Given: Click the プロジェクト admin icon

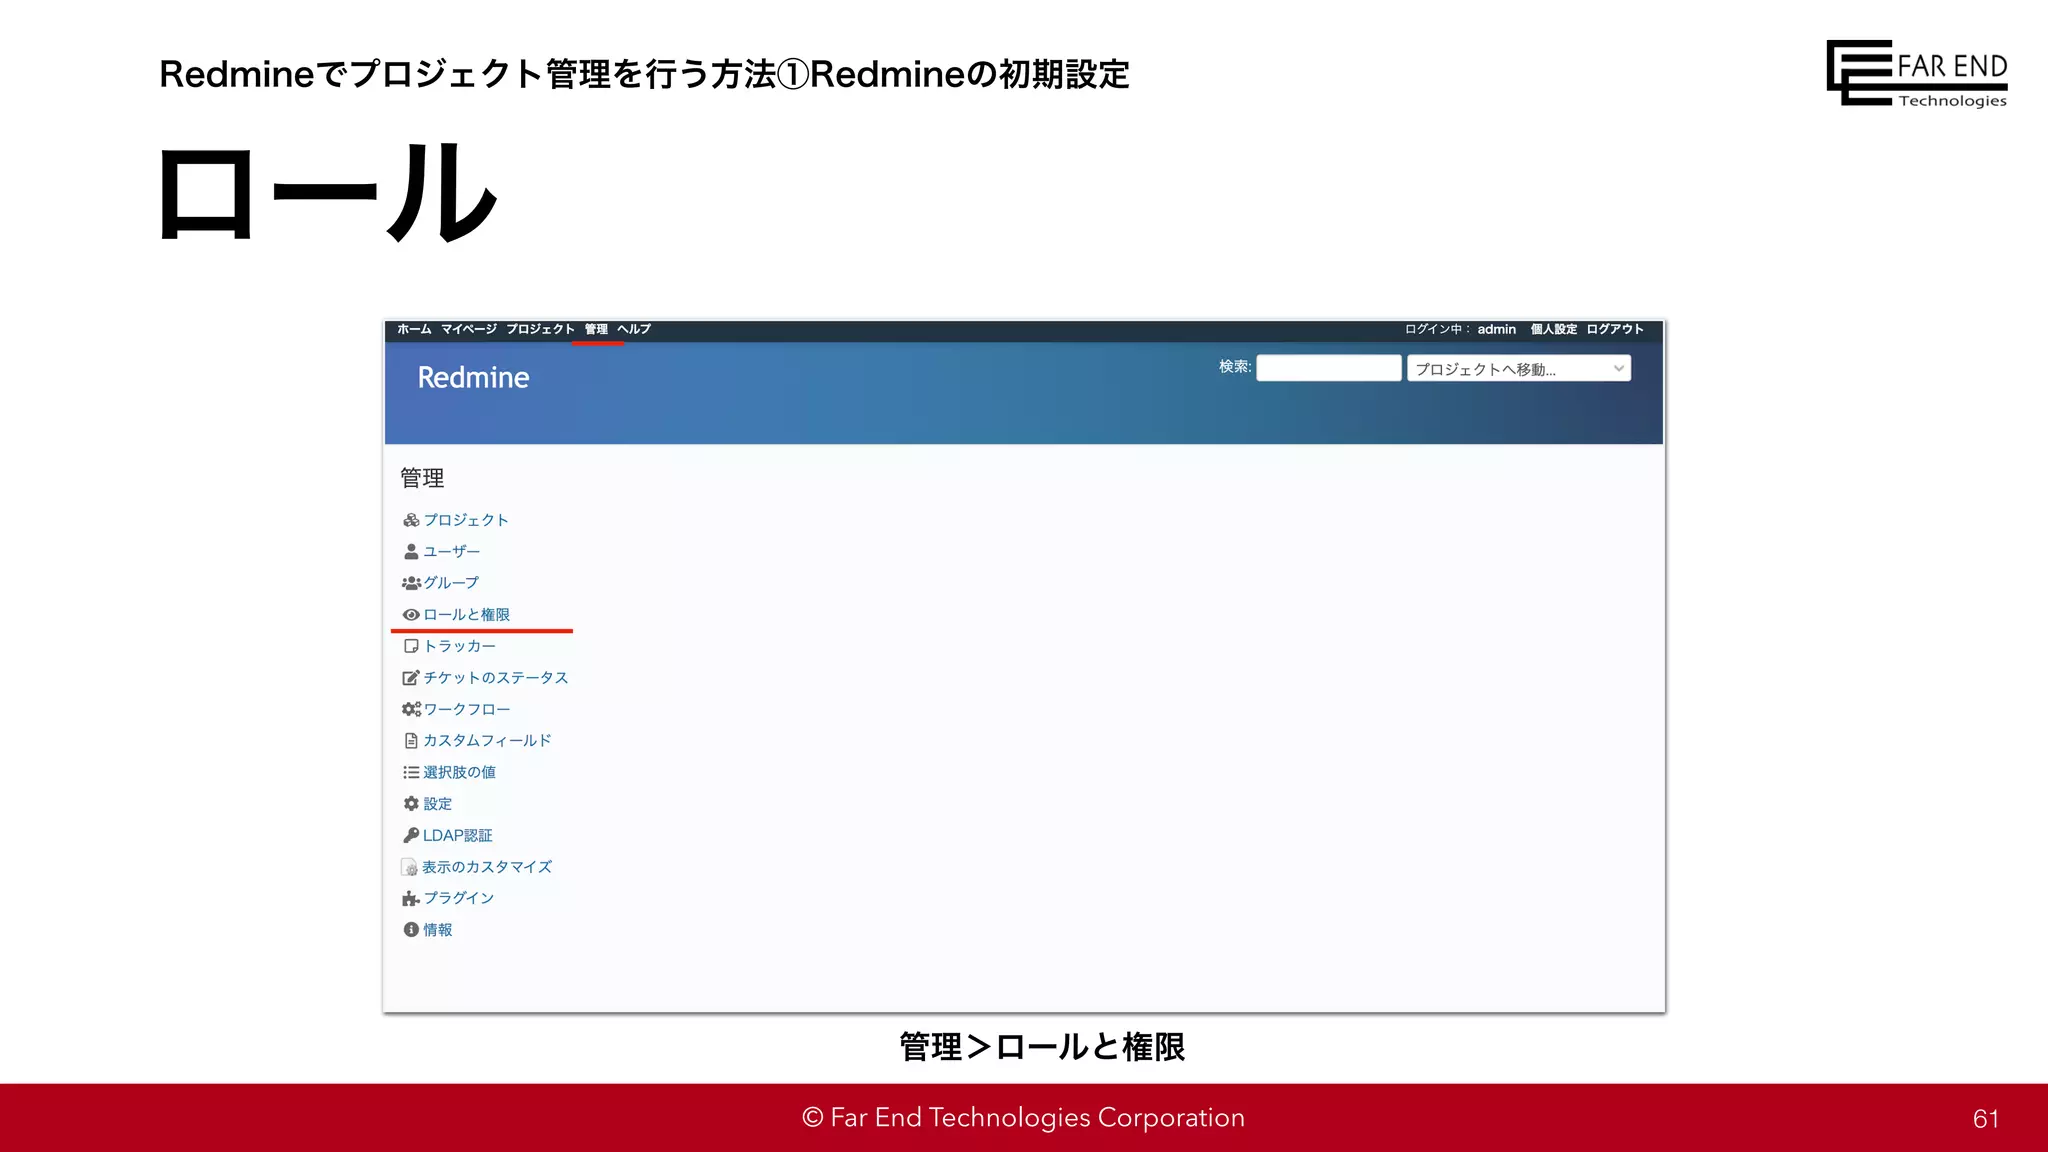Looking at the screenshot, I should coord(411,520).
